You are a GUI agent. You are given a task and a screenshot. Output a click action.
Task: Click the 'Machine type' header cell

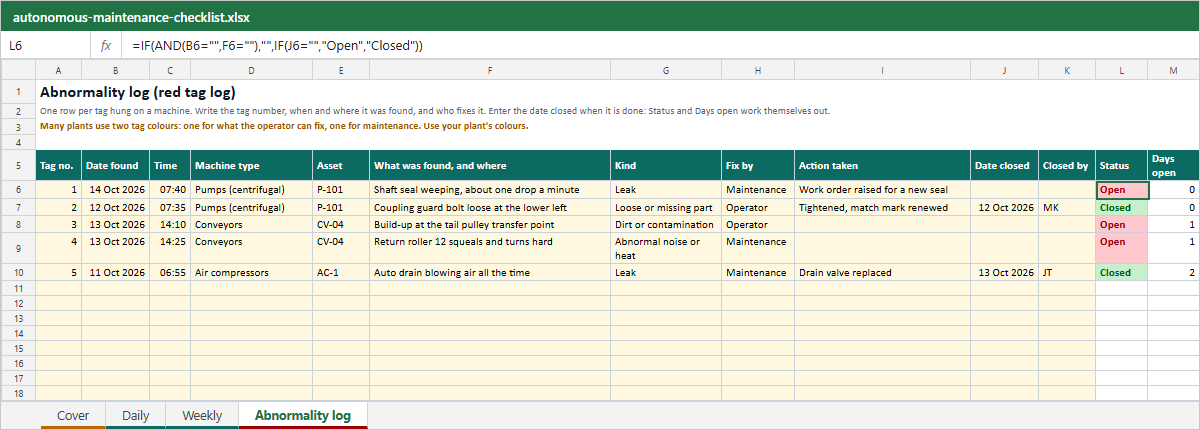click(251, 165)
